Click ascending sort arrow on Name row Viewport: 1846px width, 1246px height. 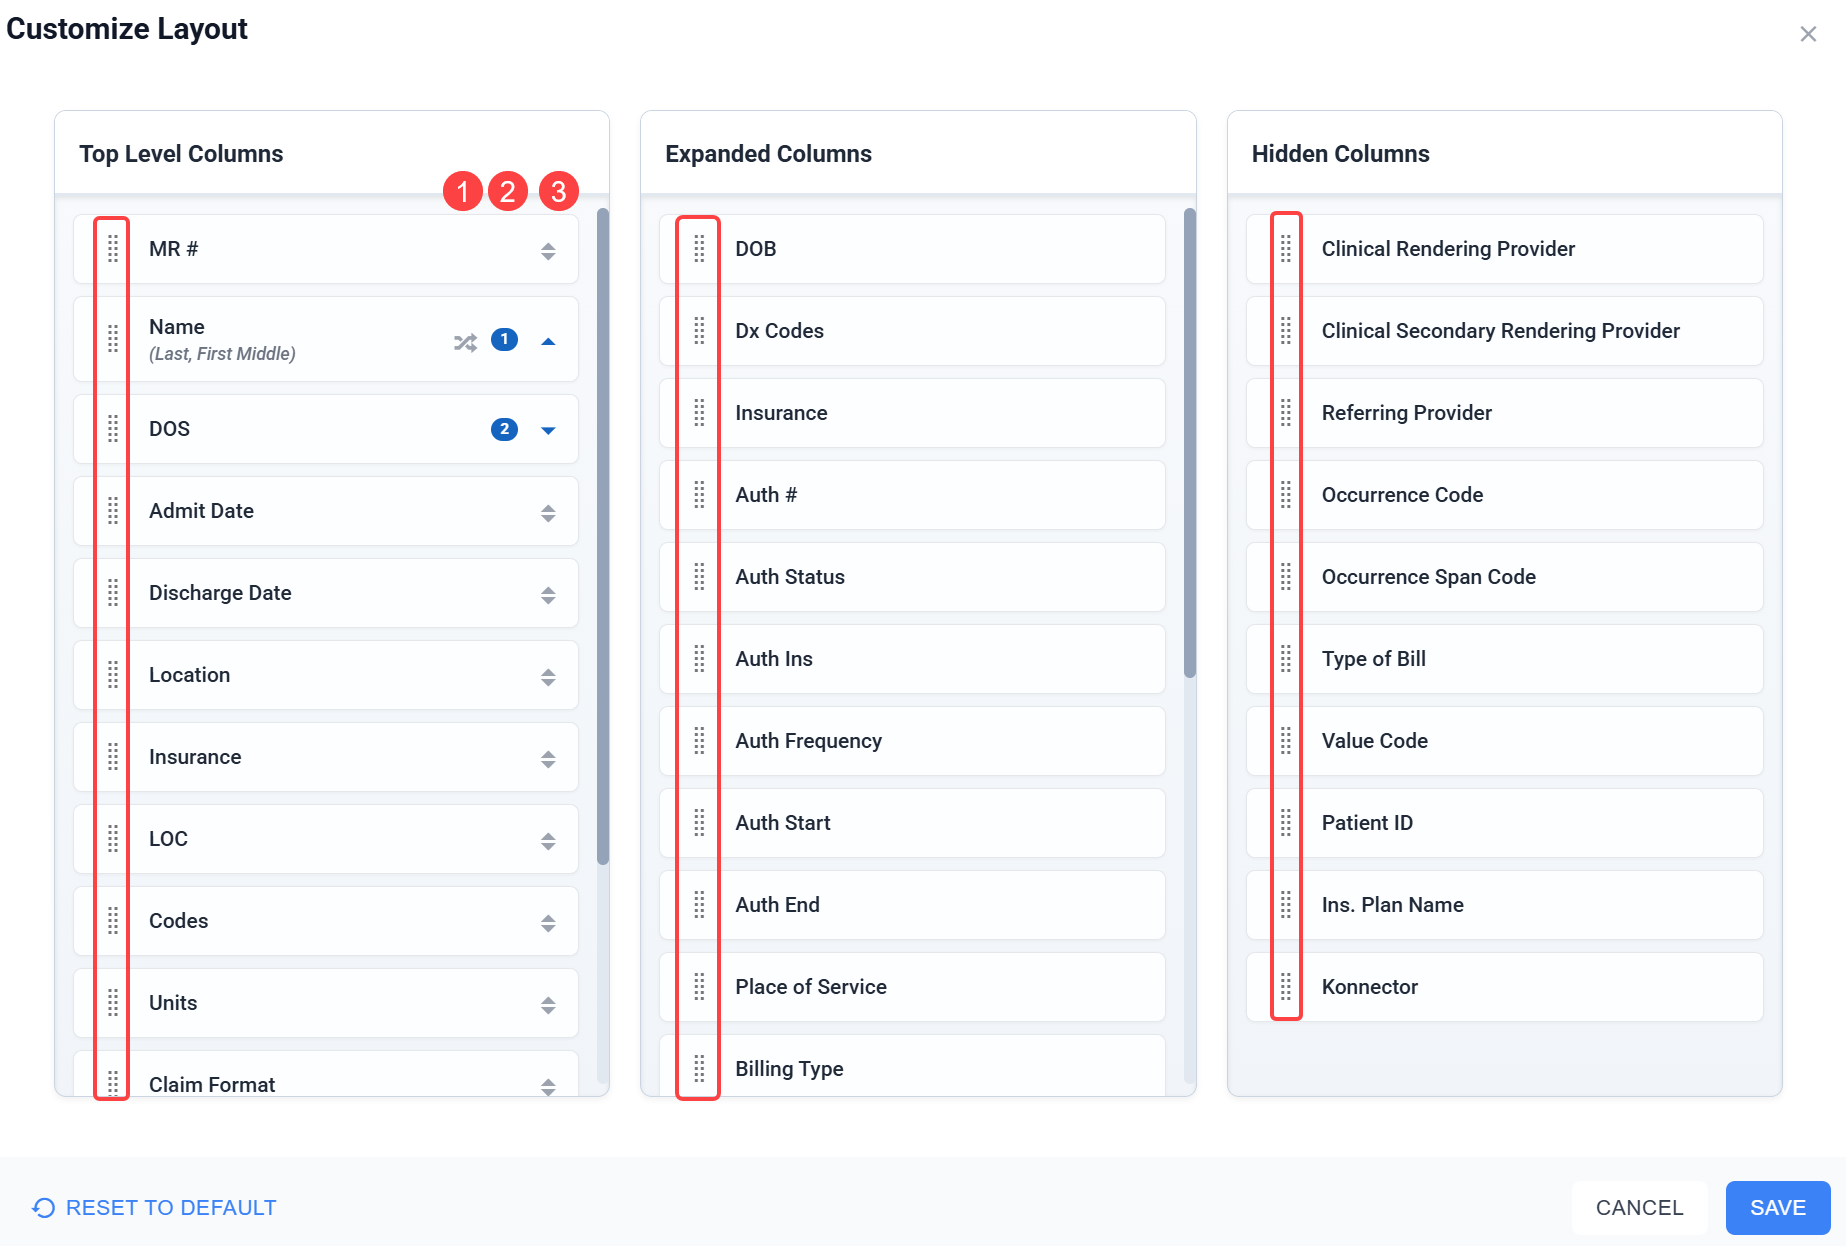point(548,342)
